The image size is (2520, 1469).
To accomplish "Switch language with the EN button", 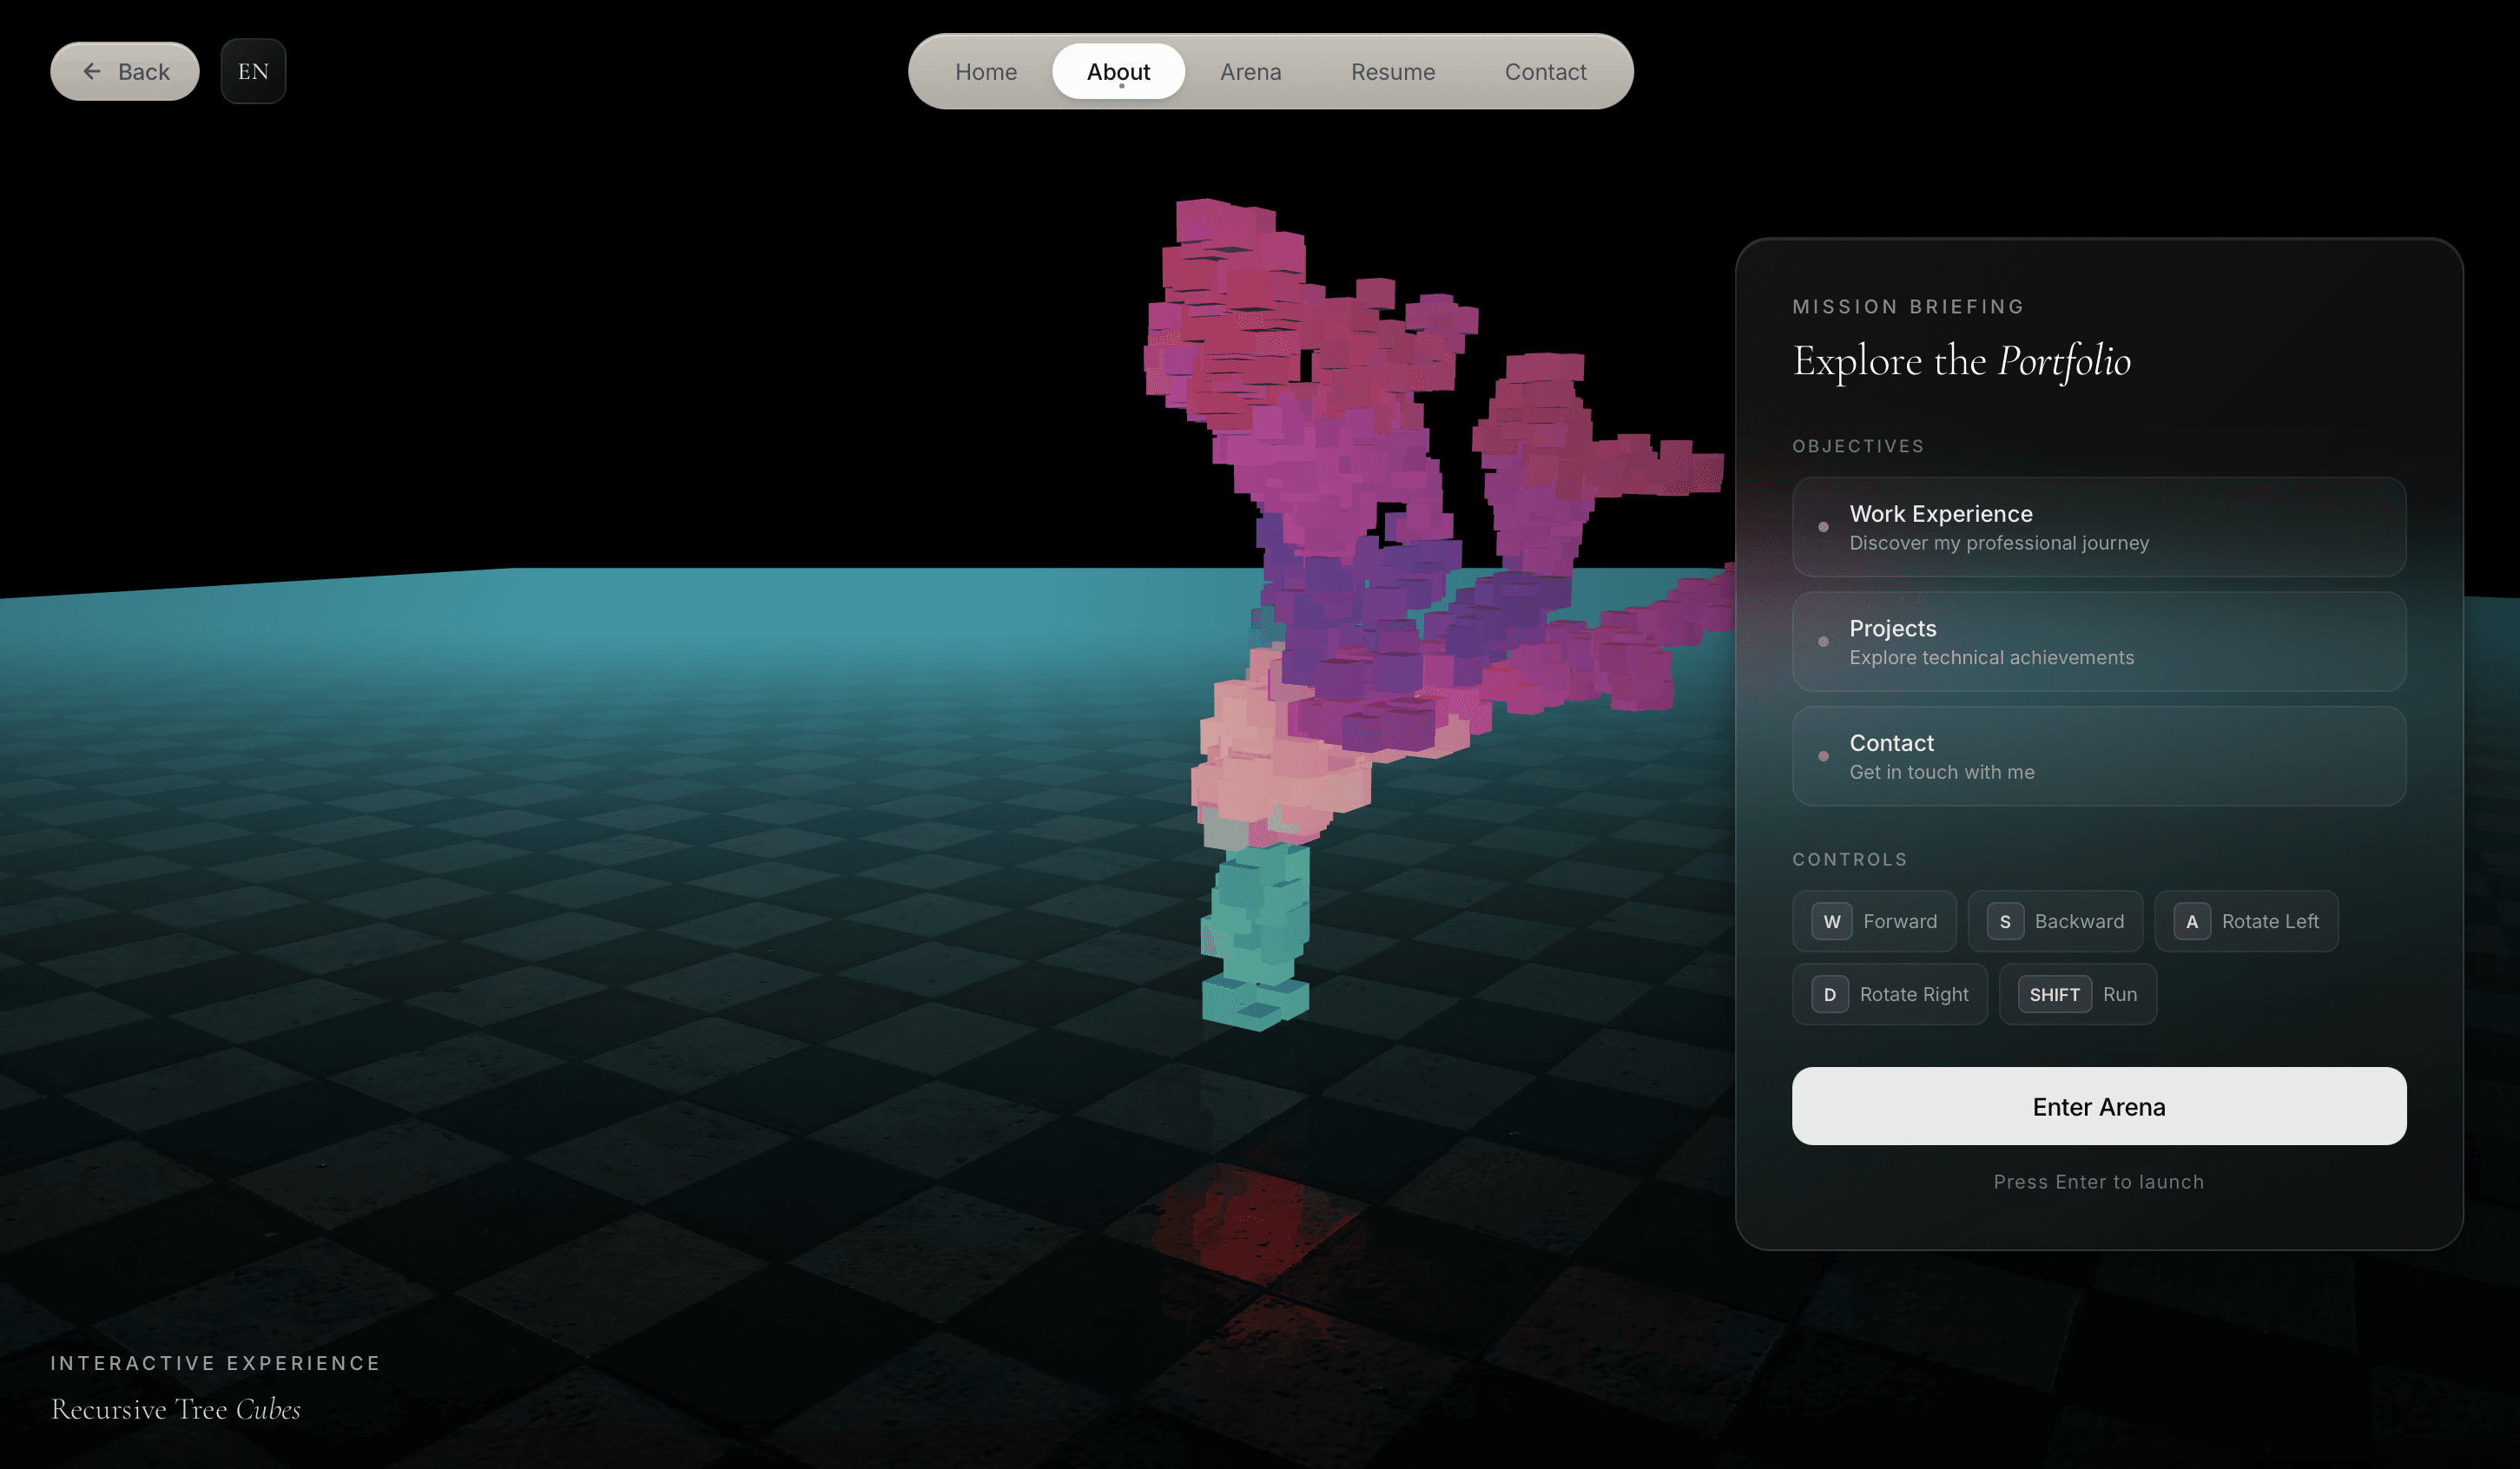I will (253, 71).
